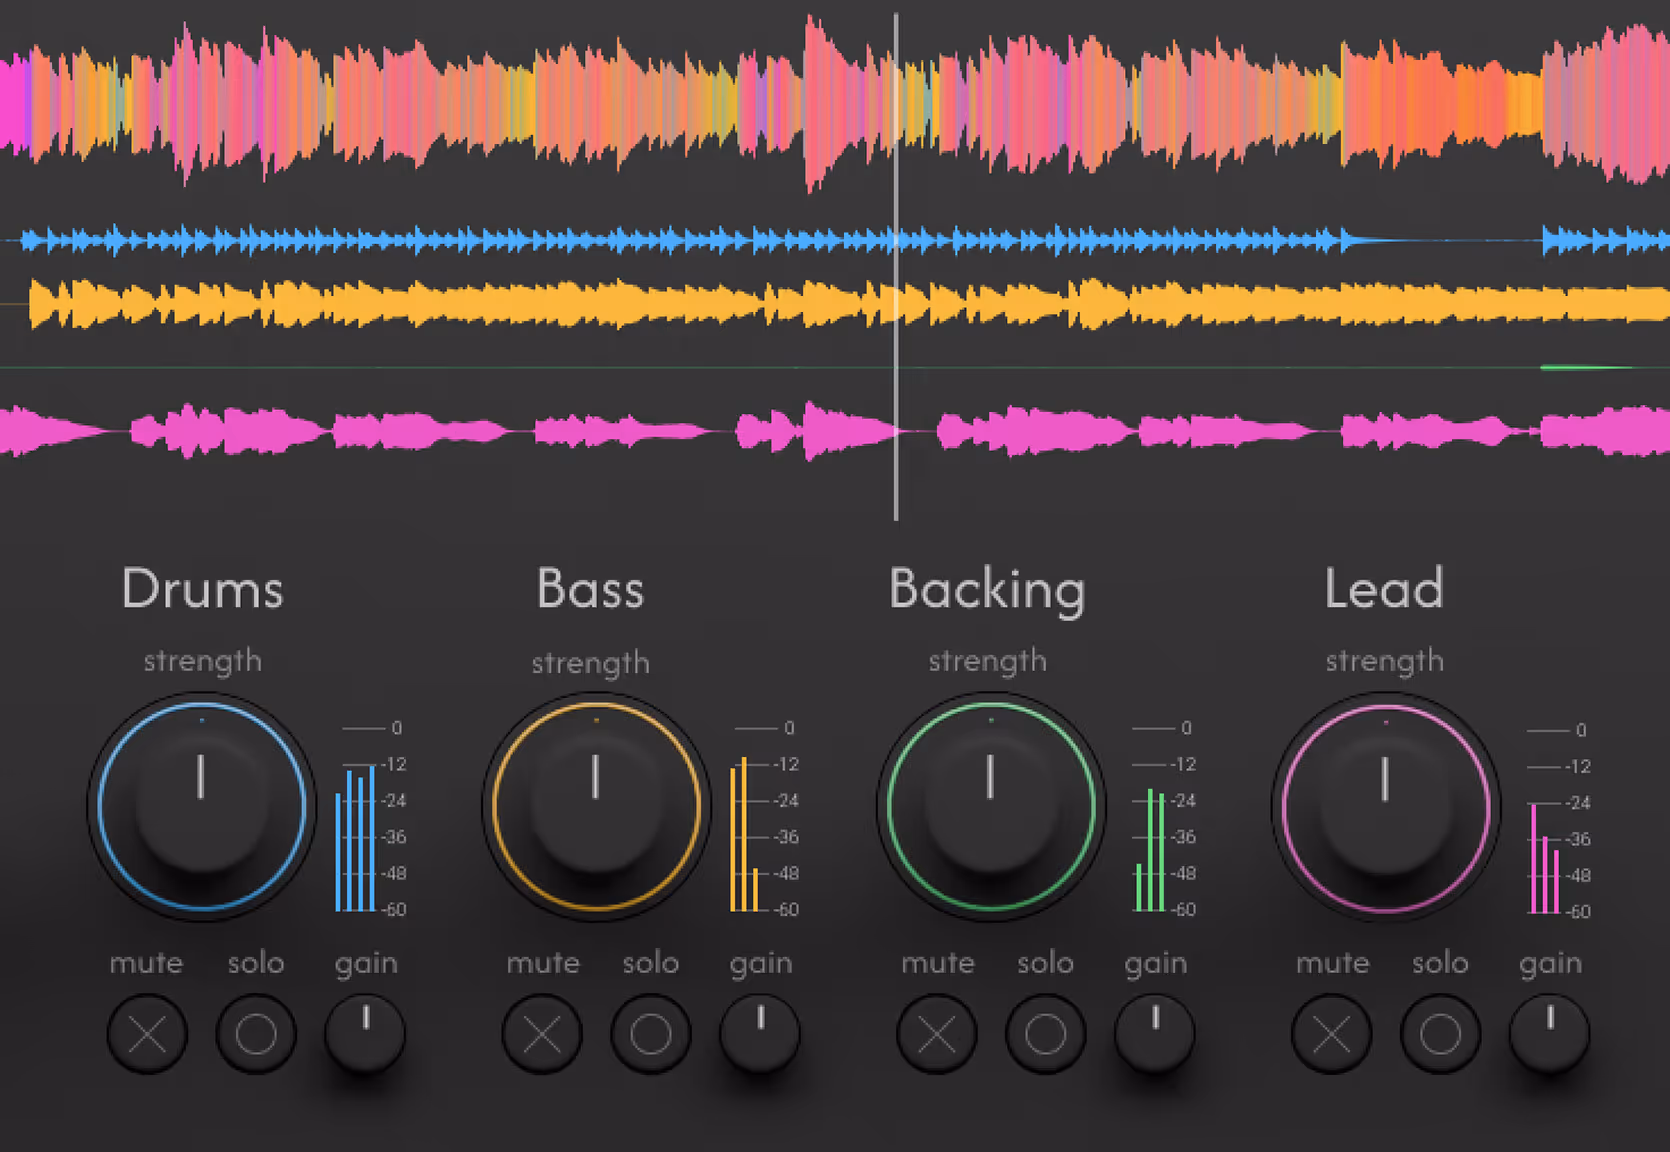The width and height of the screenshot is (1670, 1152).
Task: Click the Drums strength knob
Action: (202, 806)
